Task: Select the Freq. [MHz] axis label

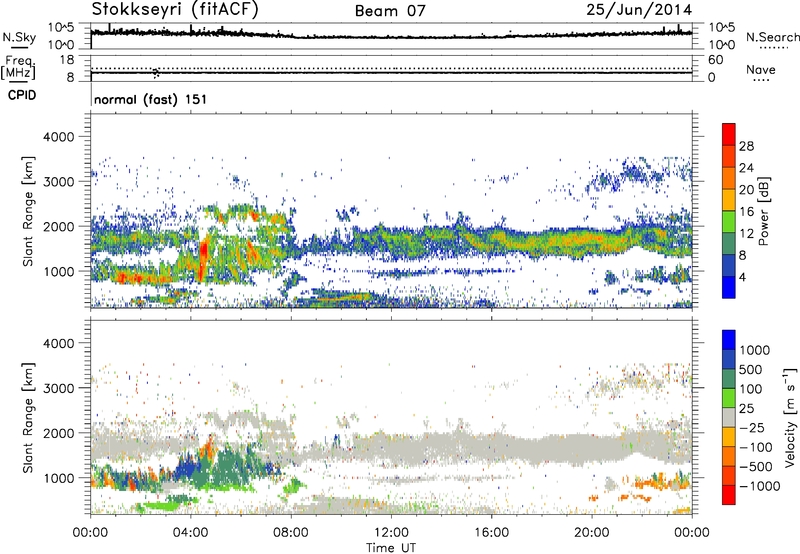Action: (19, 68)
